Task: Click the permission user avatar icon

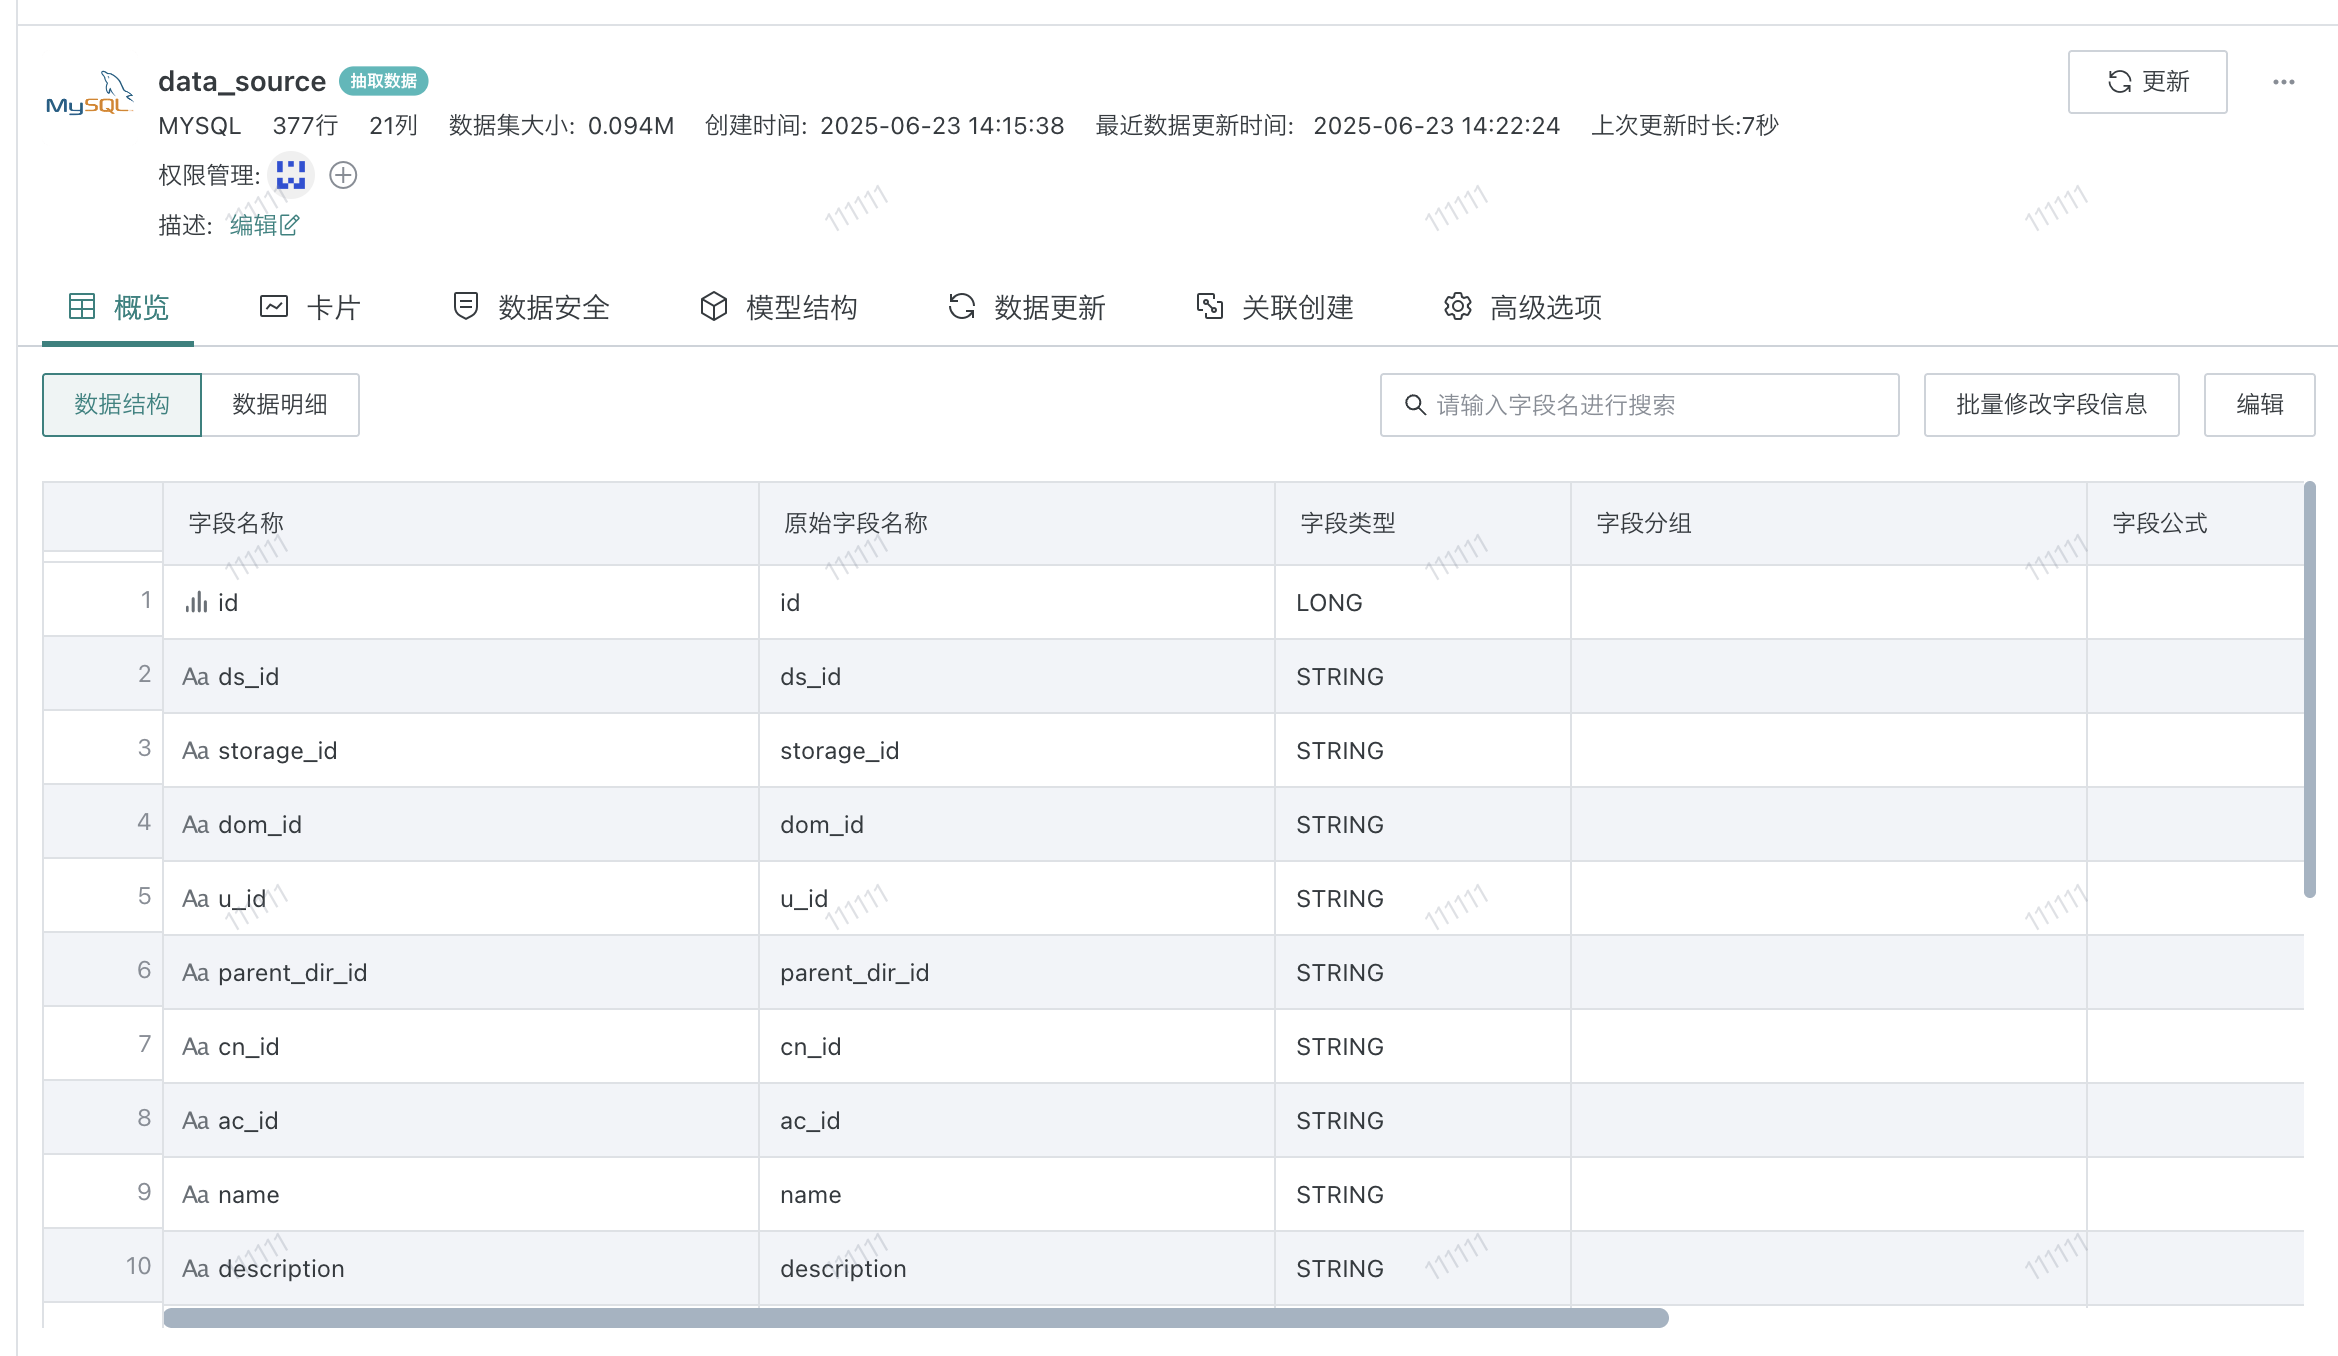Action: click(x=291, y=175)
